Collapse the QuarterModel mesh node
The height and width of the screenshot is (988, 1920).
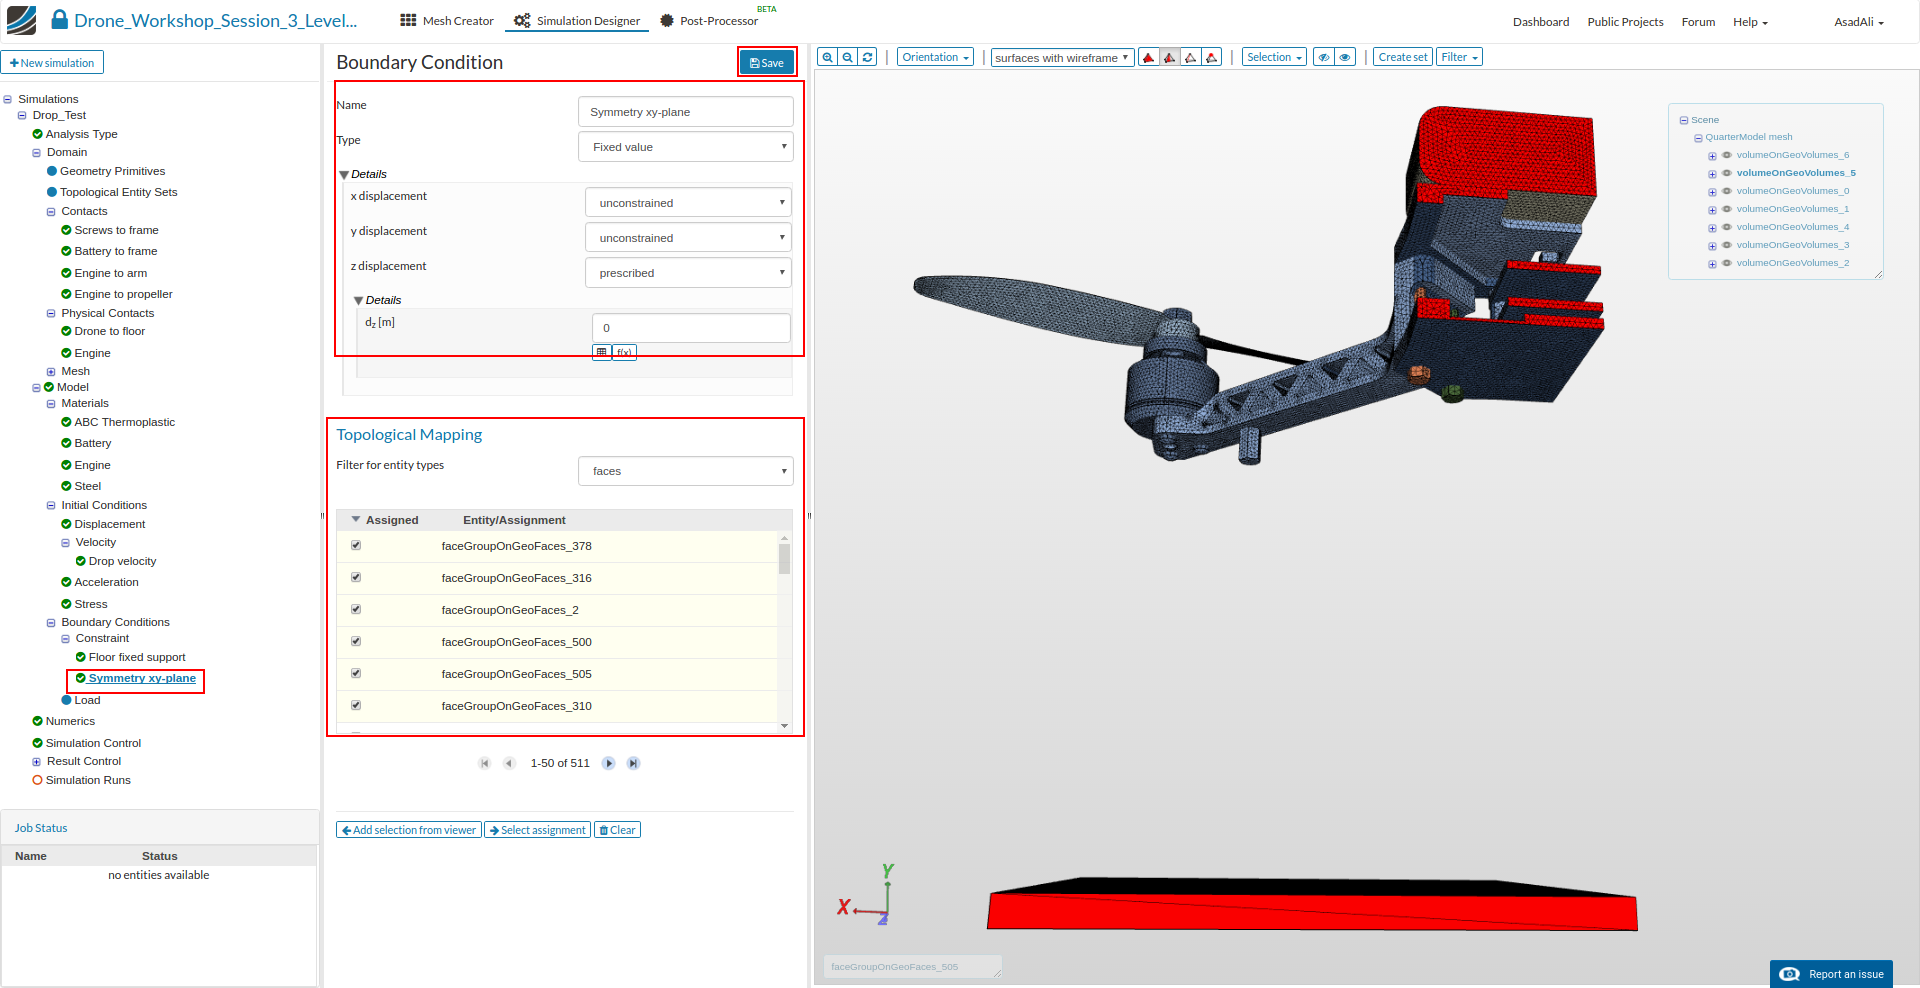tap(1698, 138)
